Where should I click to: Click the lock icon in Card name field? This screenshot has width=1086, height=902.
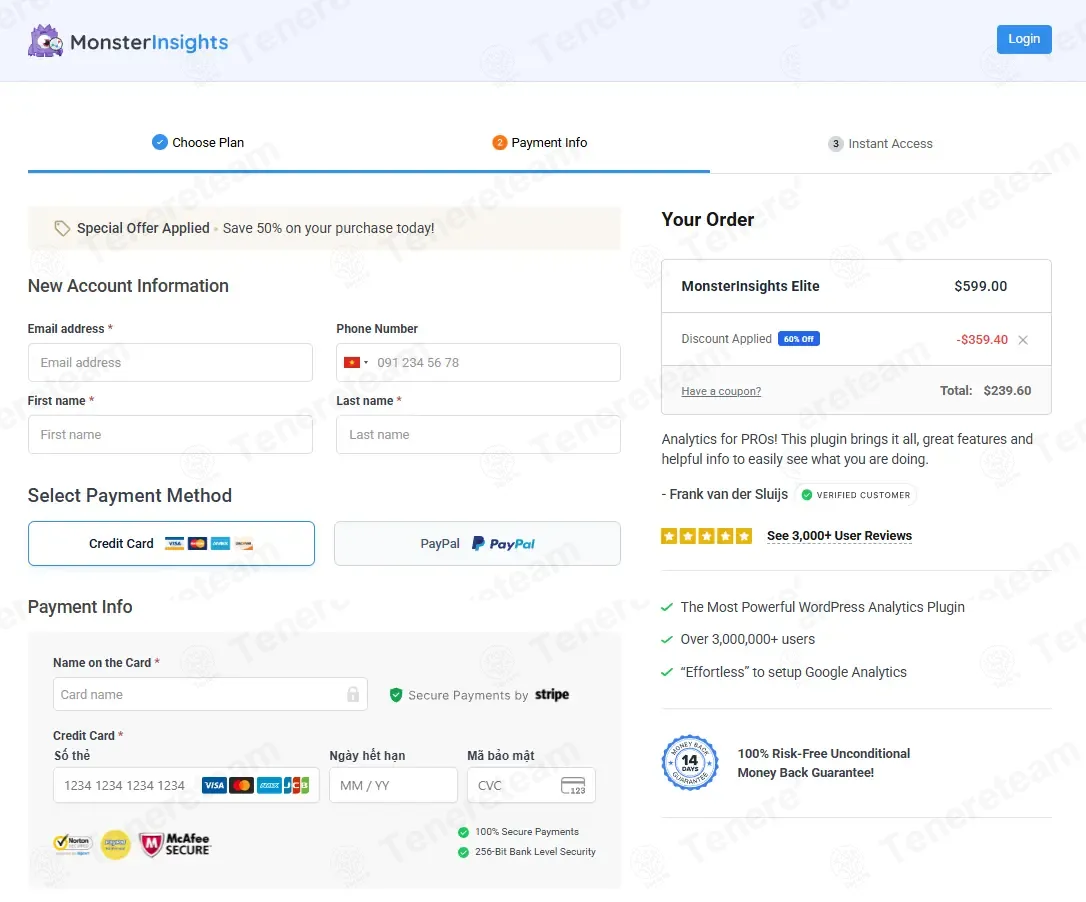tap(353, 694)
